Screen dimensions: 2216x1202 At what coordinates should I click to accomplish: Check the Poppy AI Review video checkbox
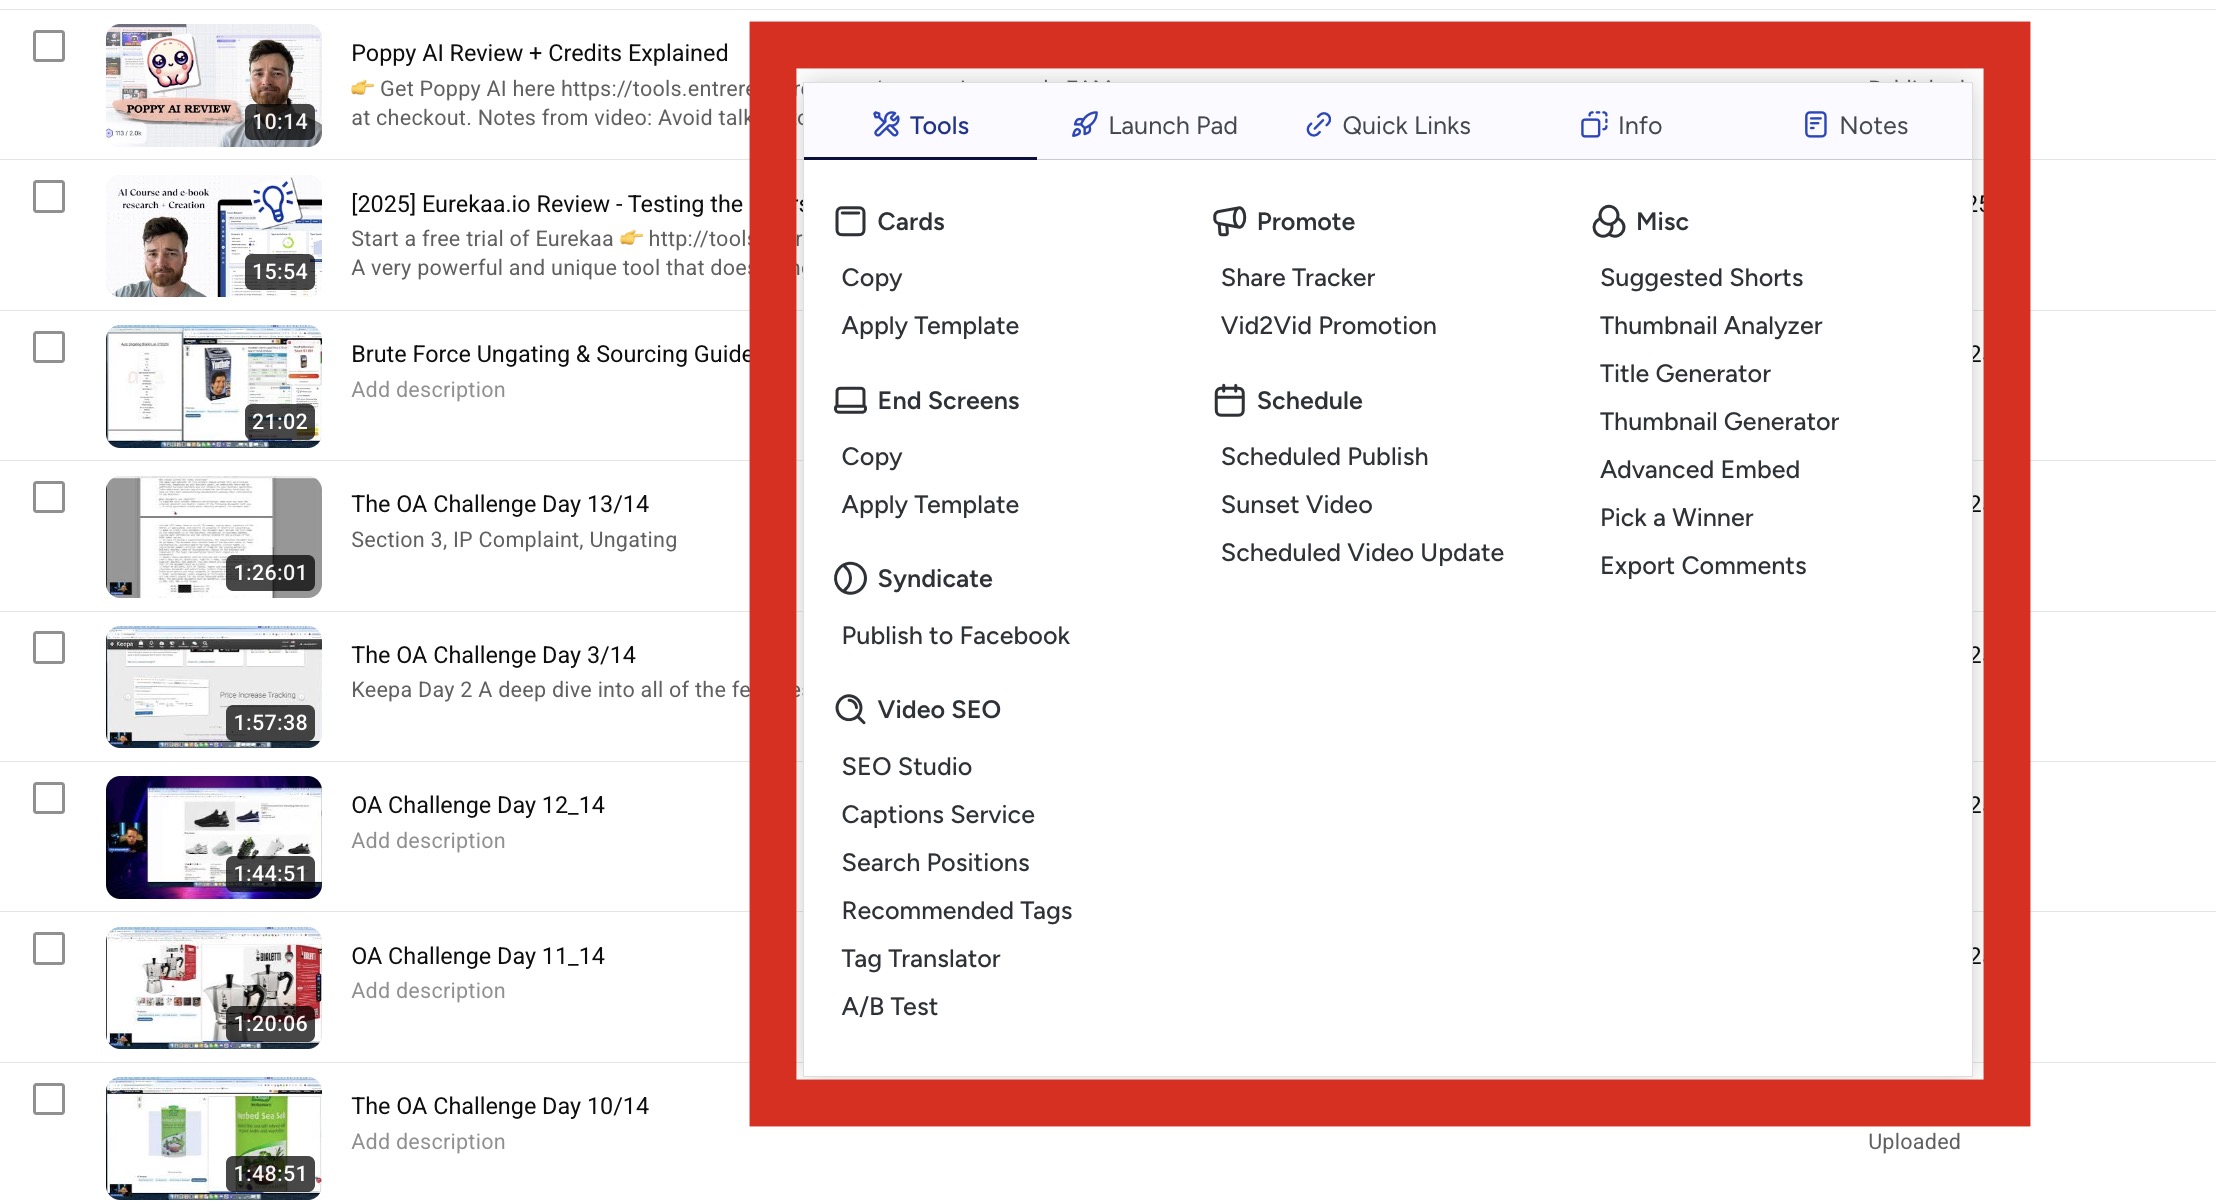[x=49, y=46]
